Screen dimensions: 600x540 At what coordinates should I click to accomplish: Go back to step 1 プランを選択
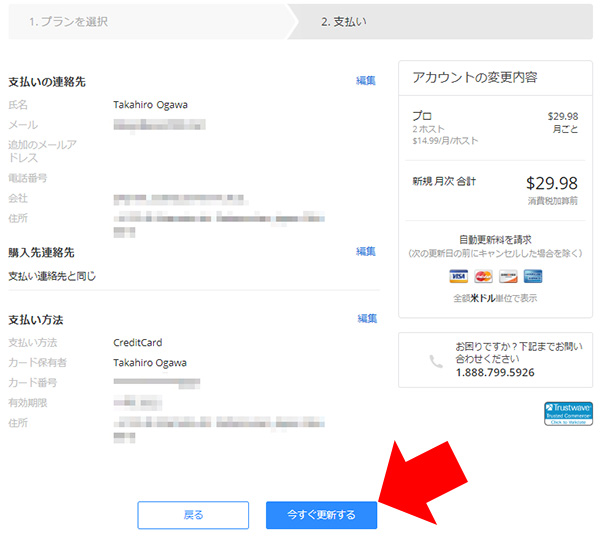click(68, 21)
